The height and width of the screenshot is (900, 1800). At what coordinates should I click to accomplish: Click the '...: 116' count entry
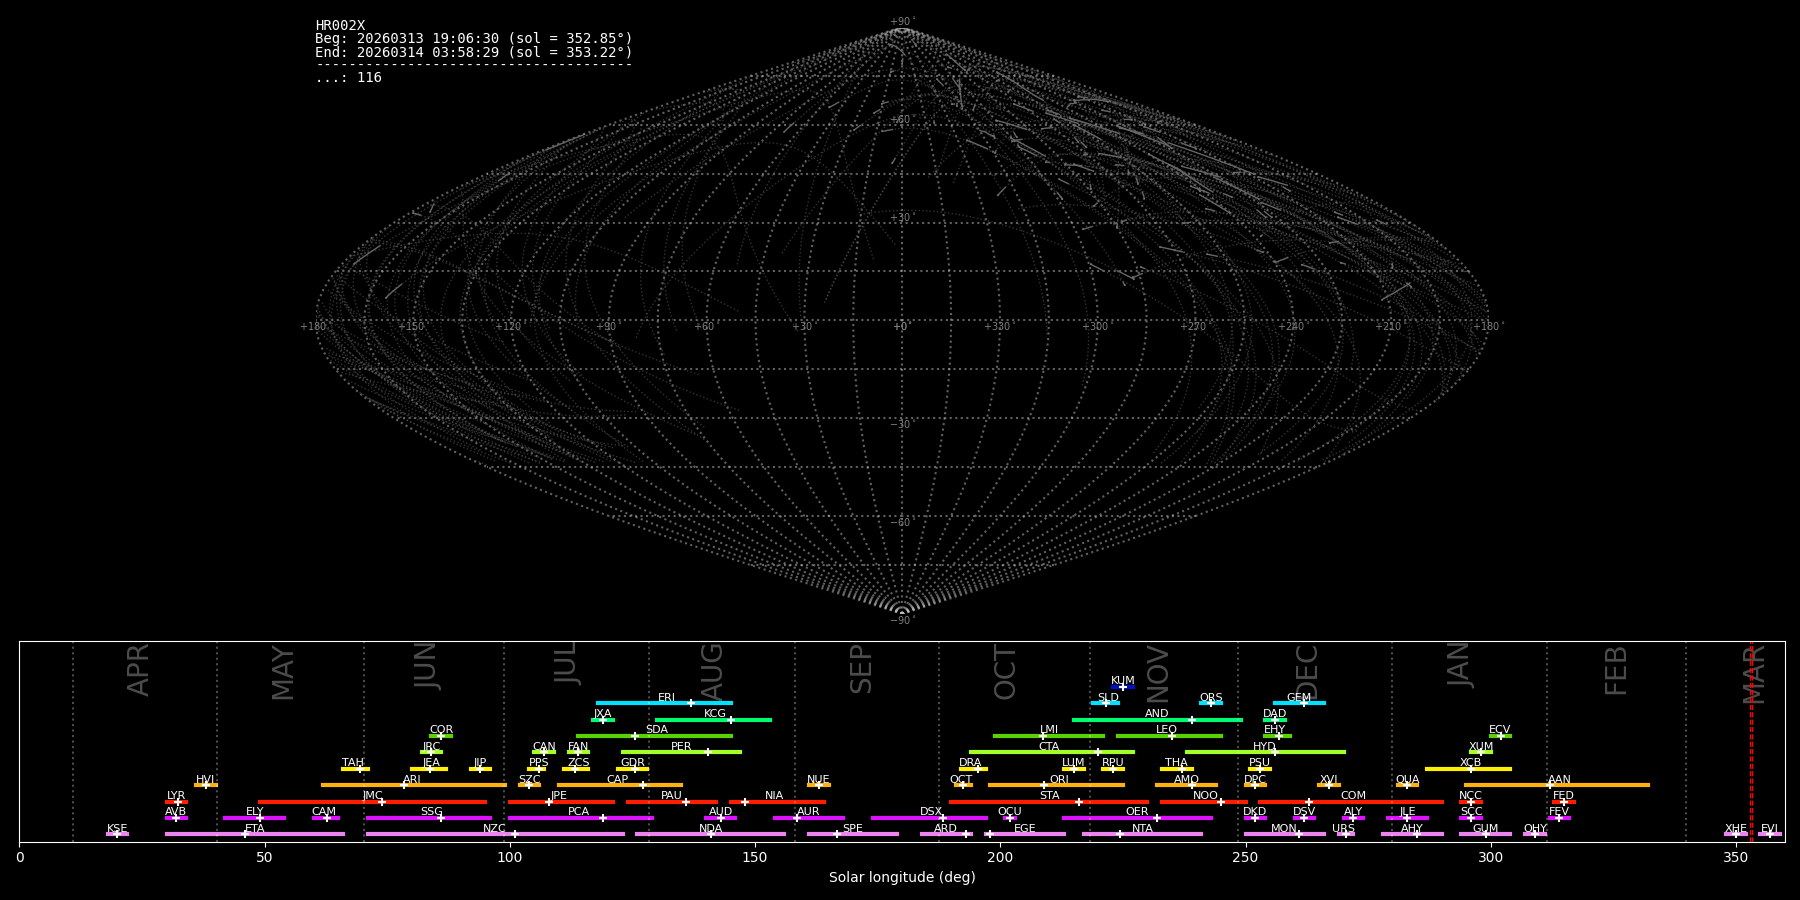348,78
